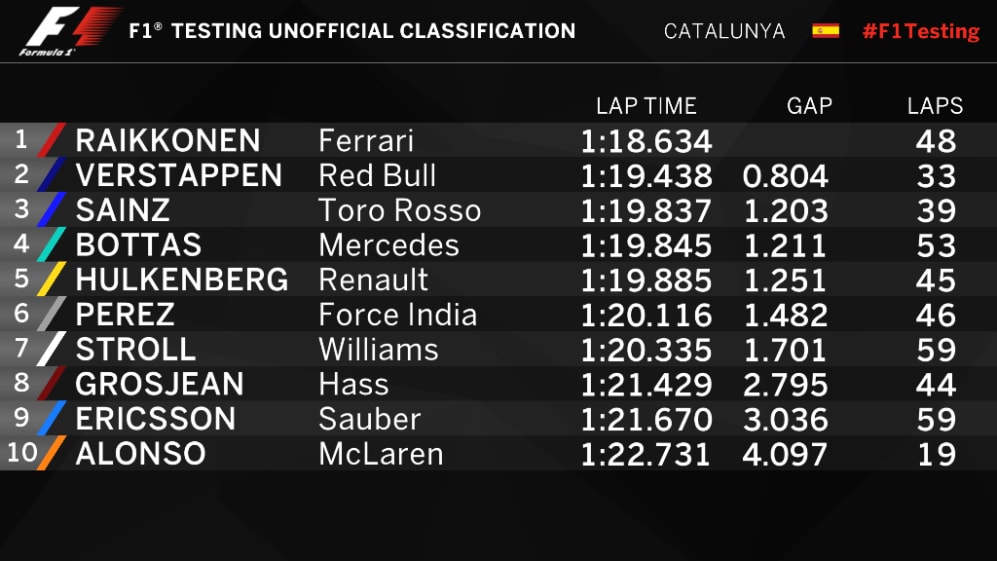Click Sauber's blue stripe beside Ericsson

click(x=51, y=419)
